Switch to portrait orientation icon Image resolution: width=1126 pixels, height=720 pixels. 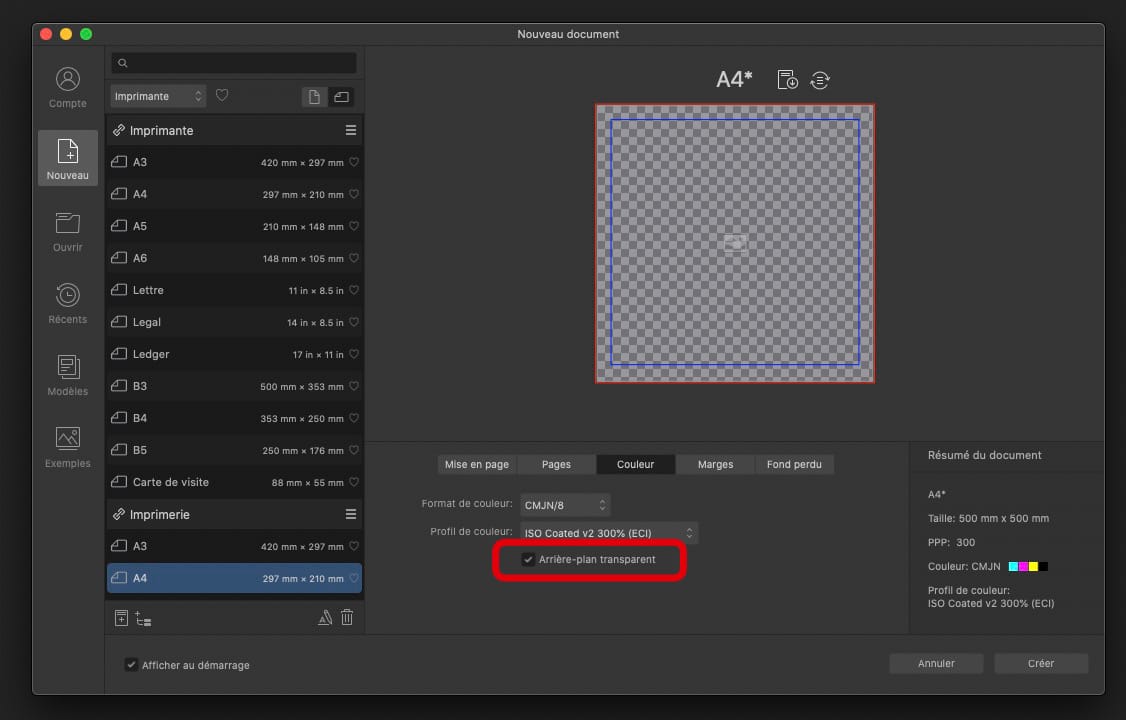(x=314, y=97)
